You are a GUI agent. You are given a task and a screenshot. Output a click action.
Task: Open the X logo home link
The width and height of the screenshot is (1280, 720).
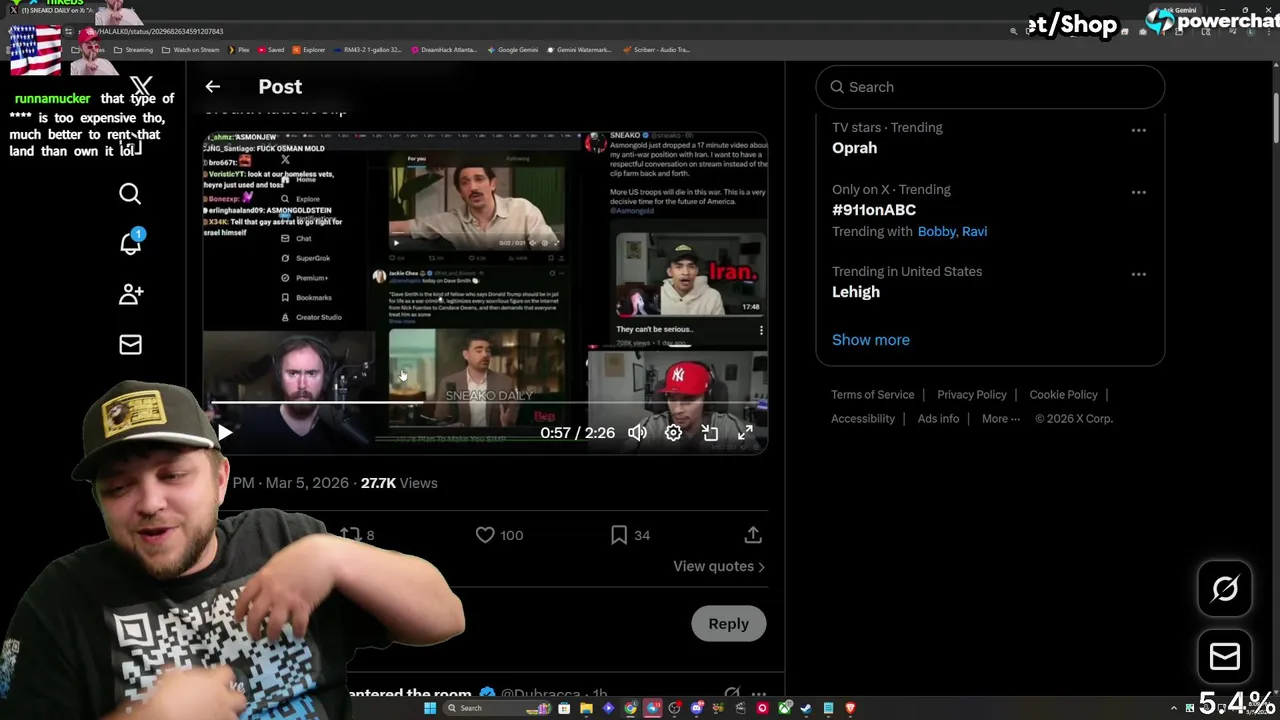point(141,87)
